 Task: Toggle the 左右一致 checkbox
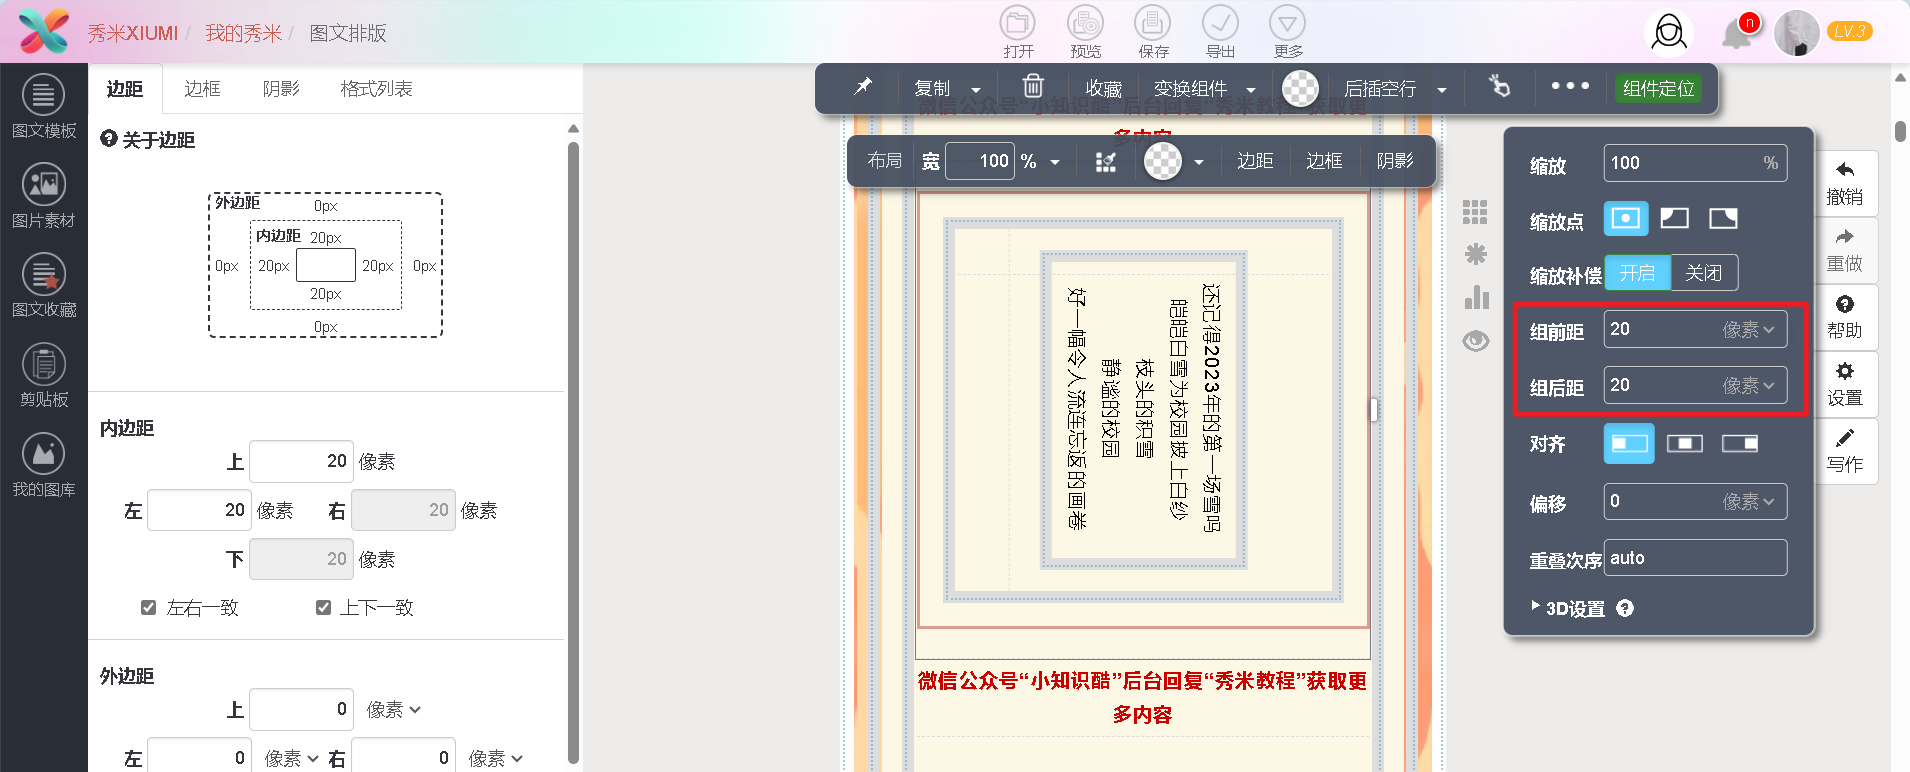point(148,607)
